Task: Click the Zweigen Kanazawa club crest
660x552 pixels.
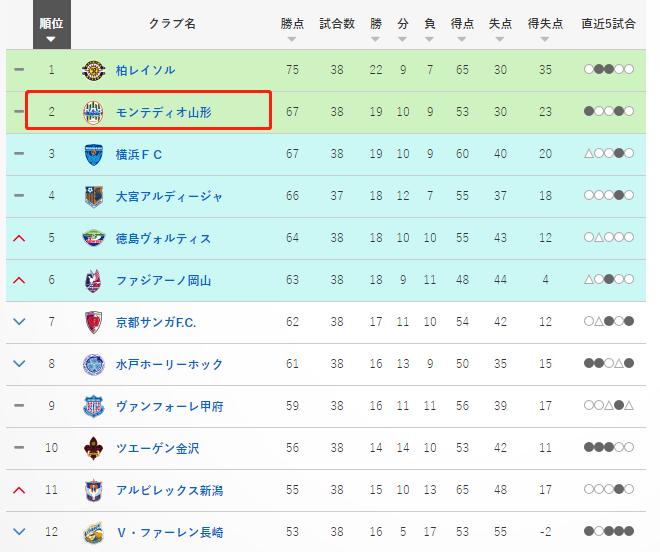Action: [x=93, y=448]
